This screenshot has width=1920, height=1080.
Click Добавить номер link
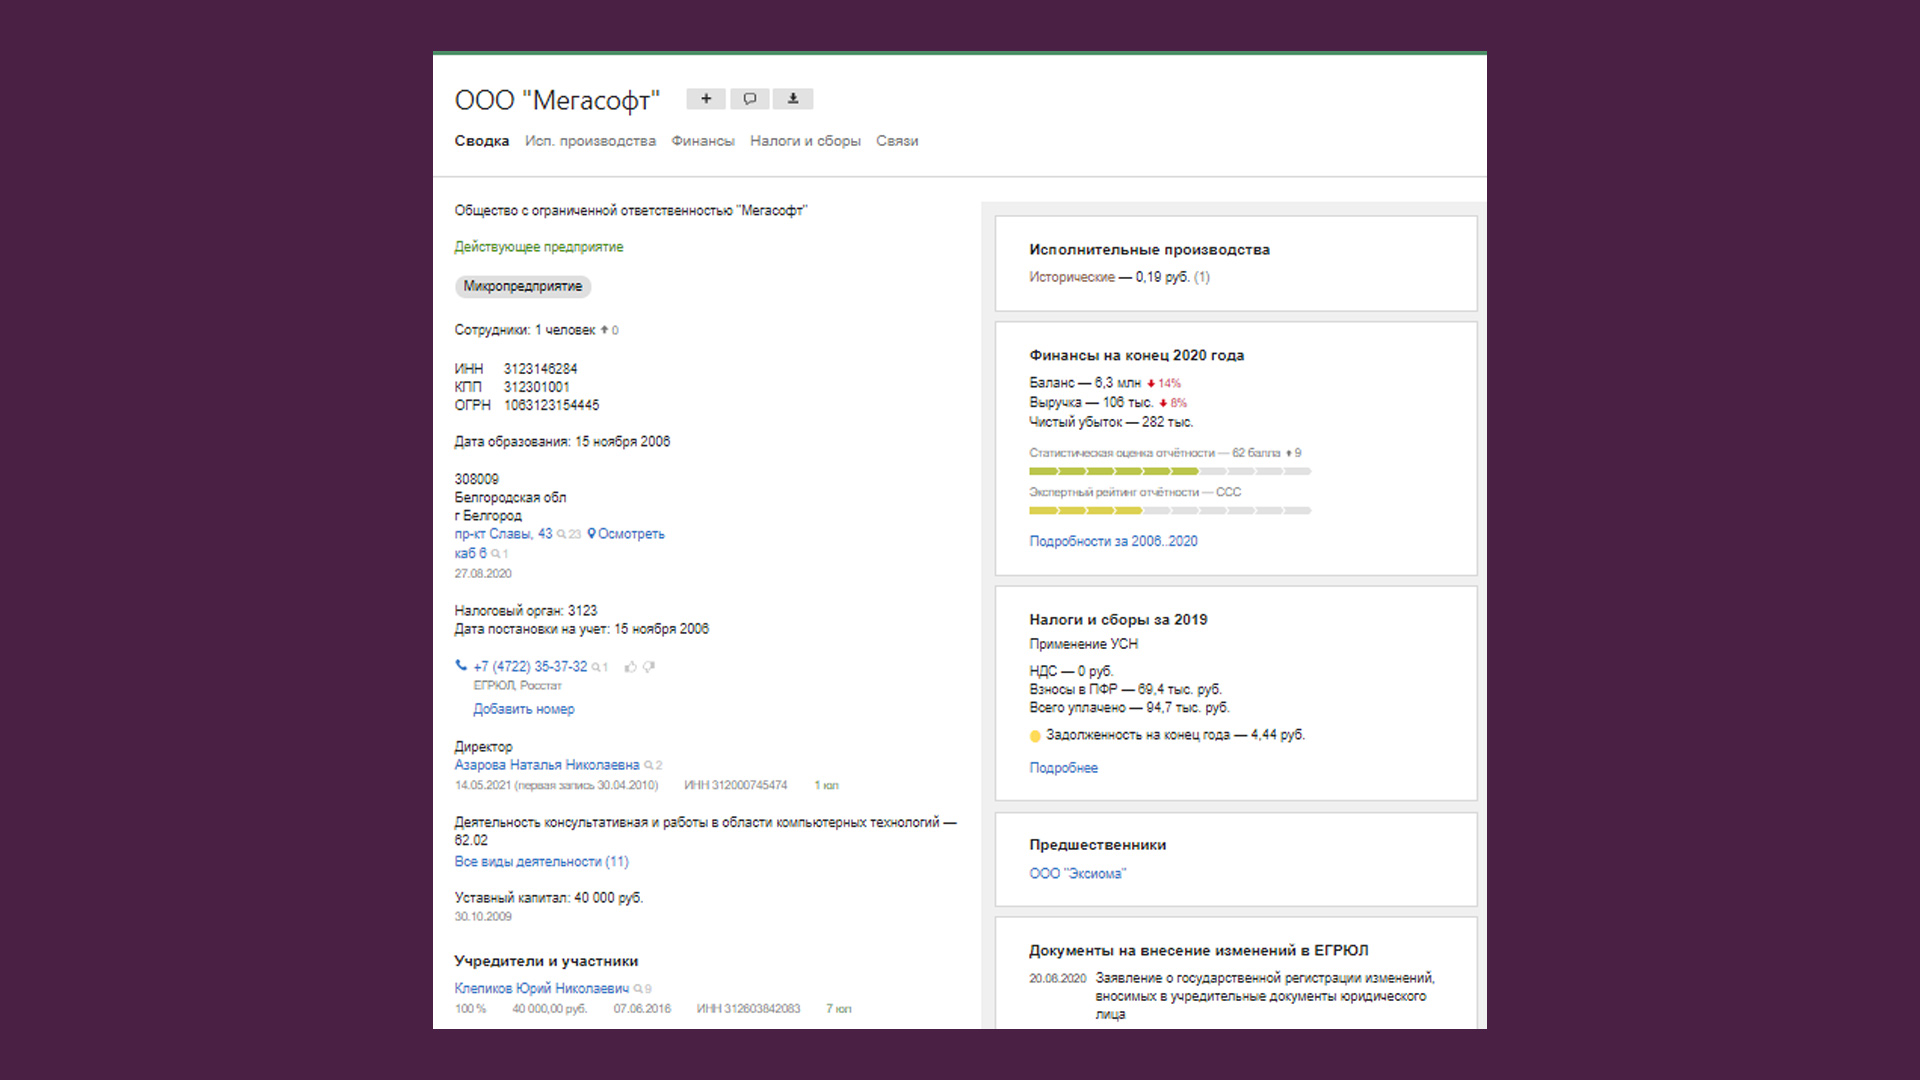pyautogui.click(x=524, y=709)
